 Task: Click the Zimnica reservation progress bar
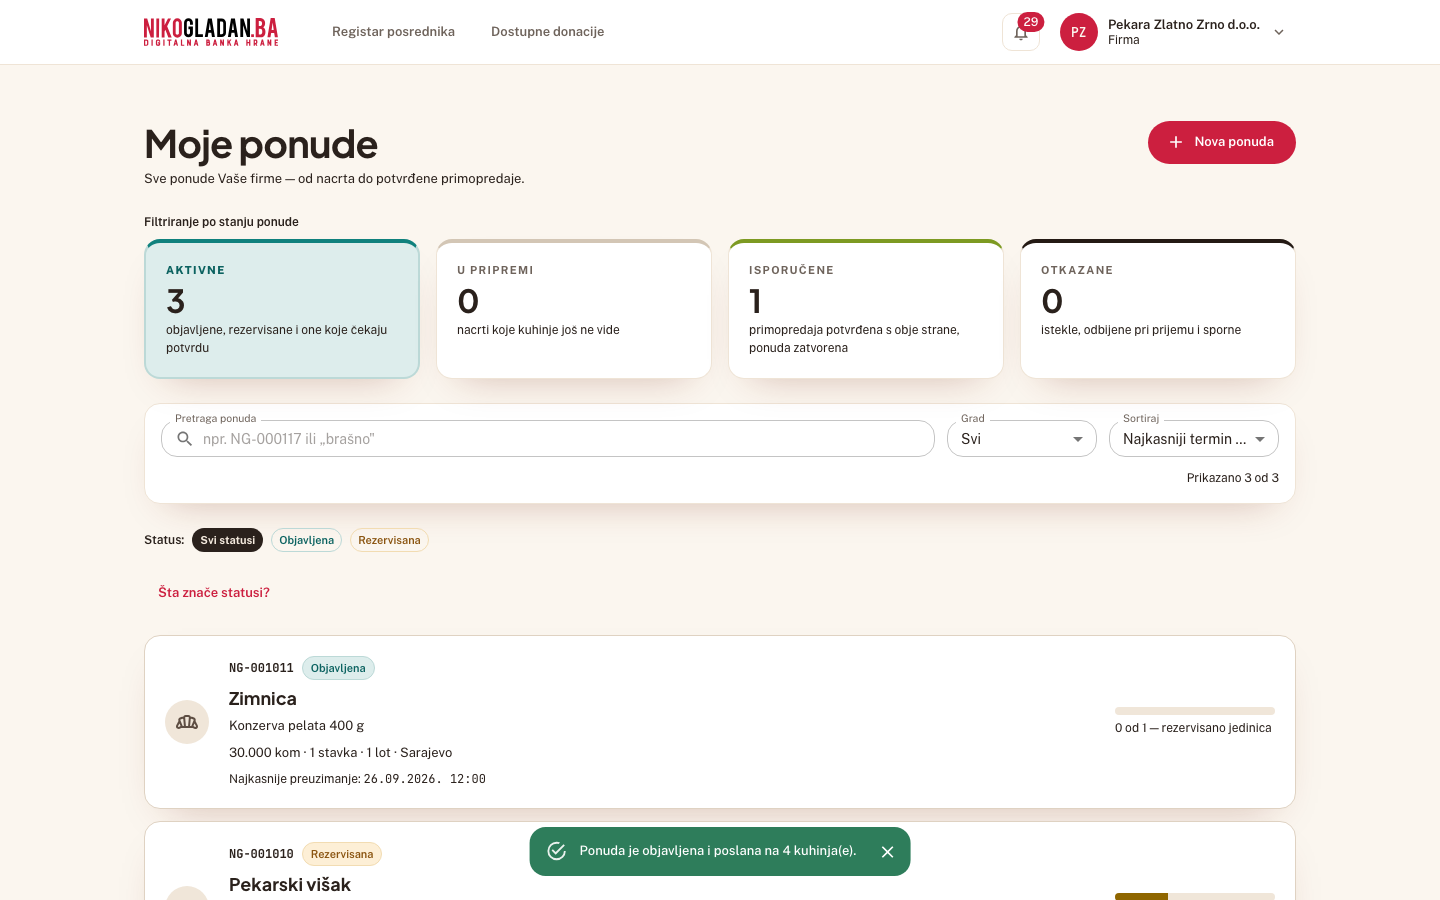[x=1195, y=711]
